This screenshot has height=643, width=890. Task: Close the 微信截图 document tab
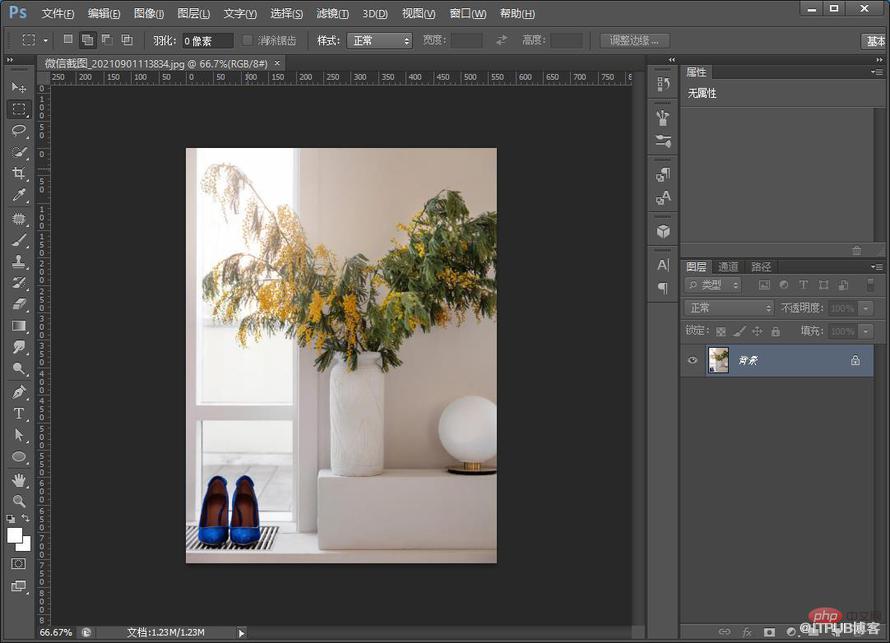pos(277,63)
